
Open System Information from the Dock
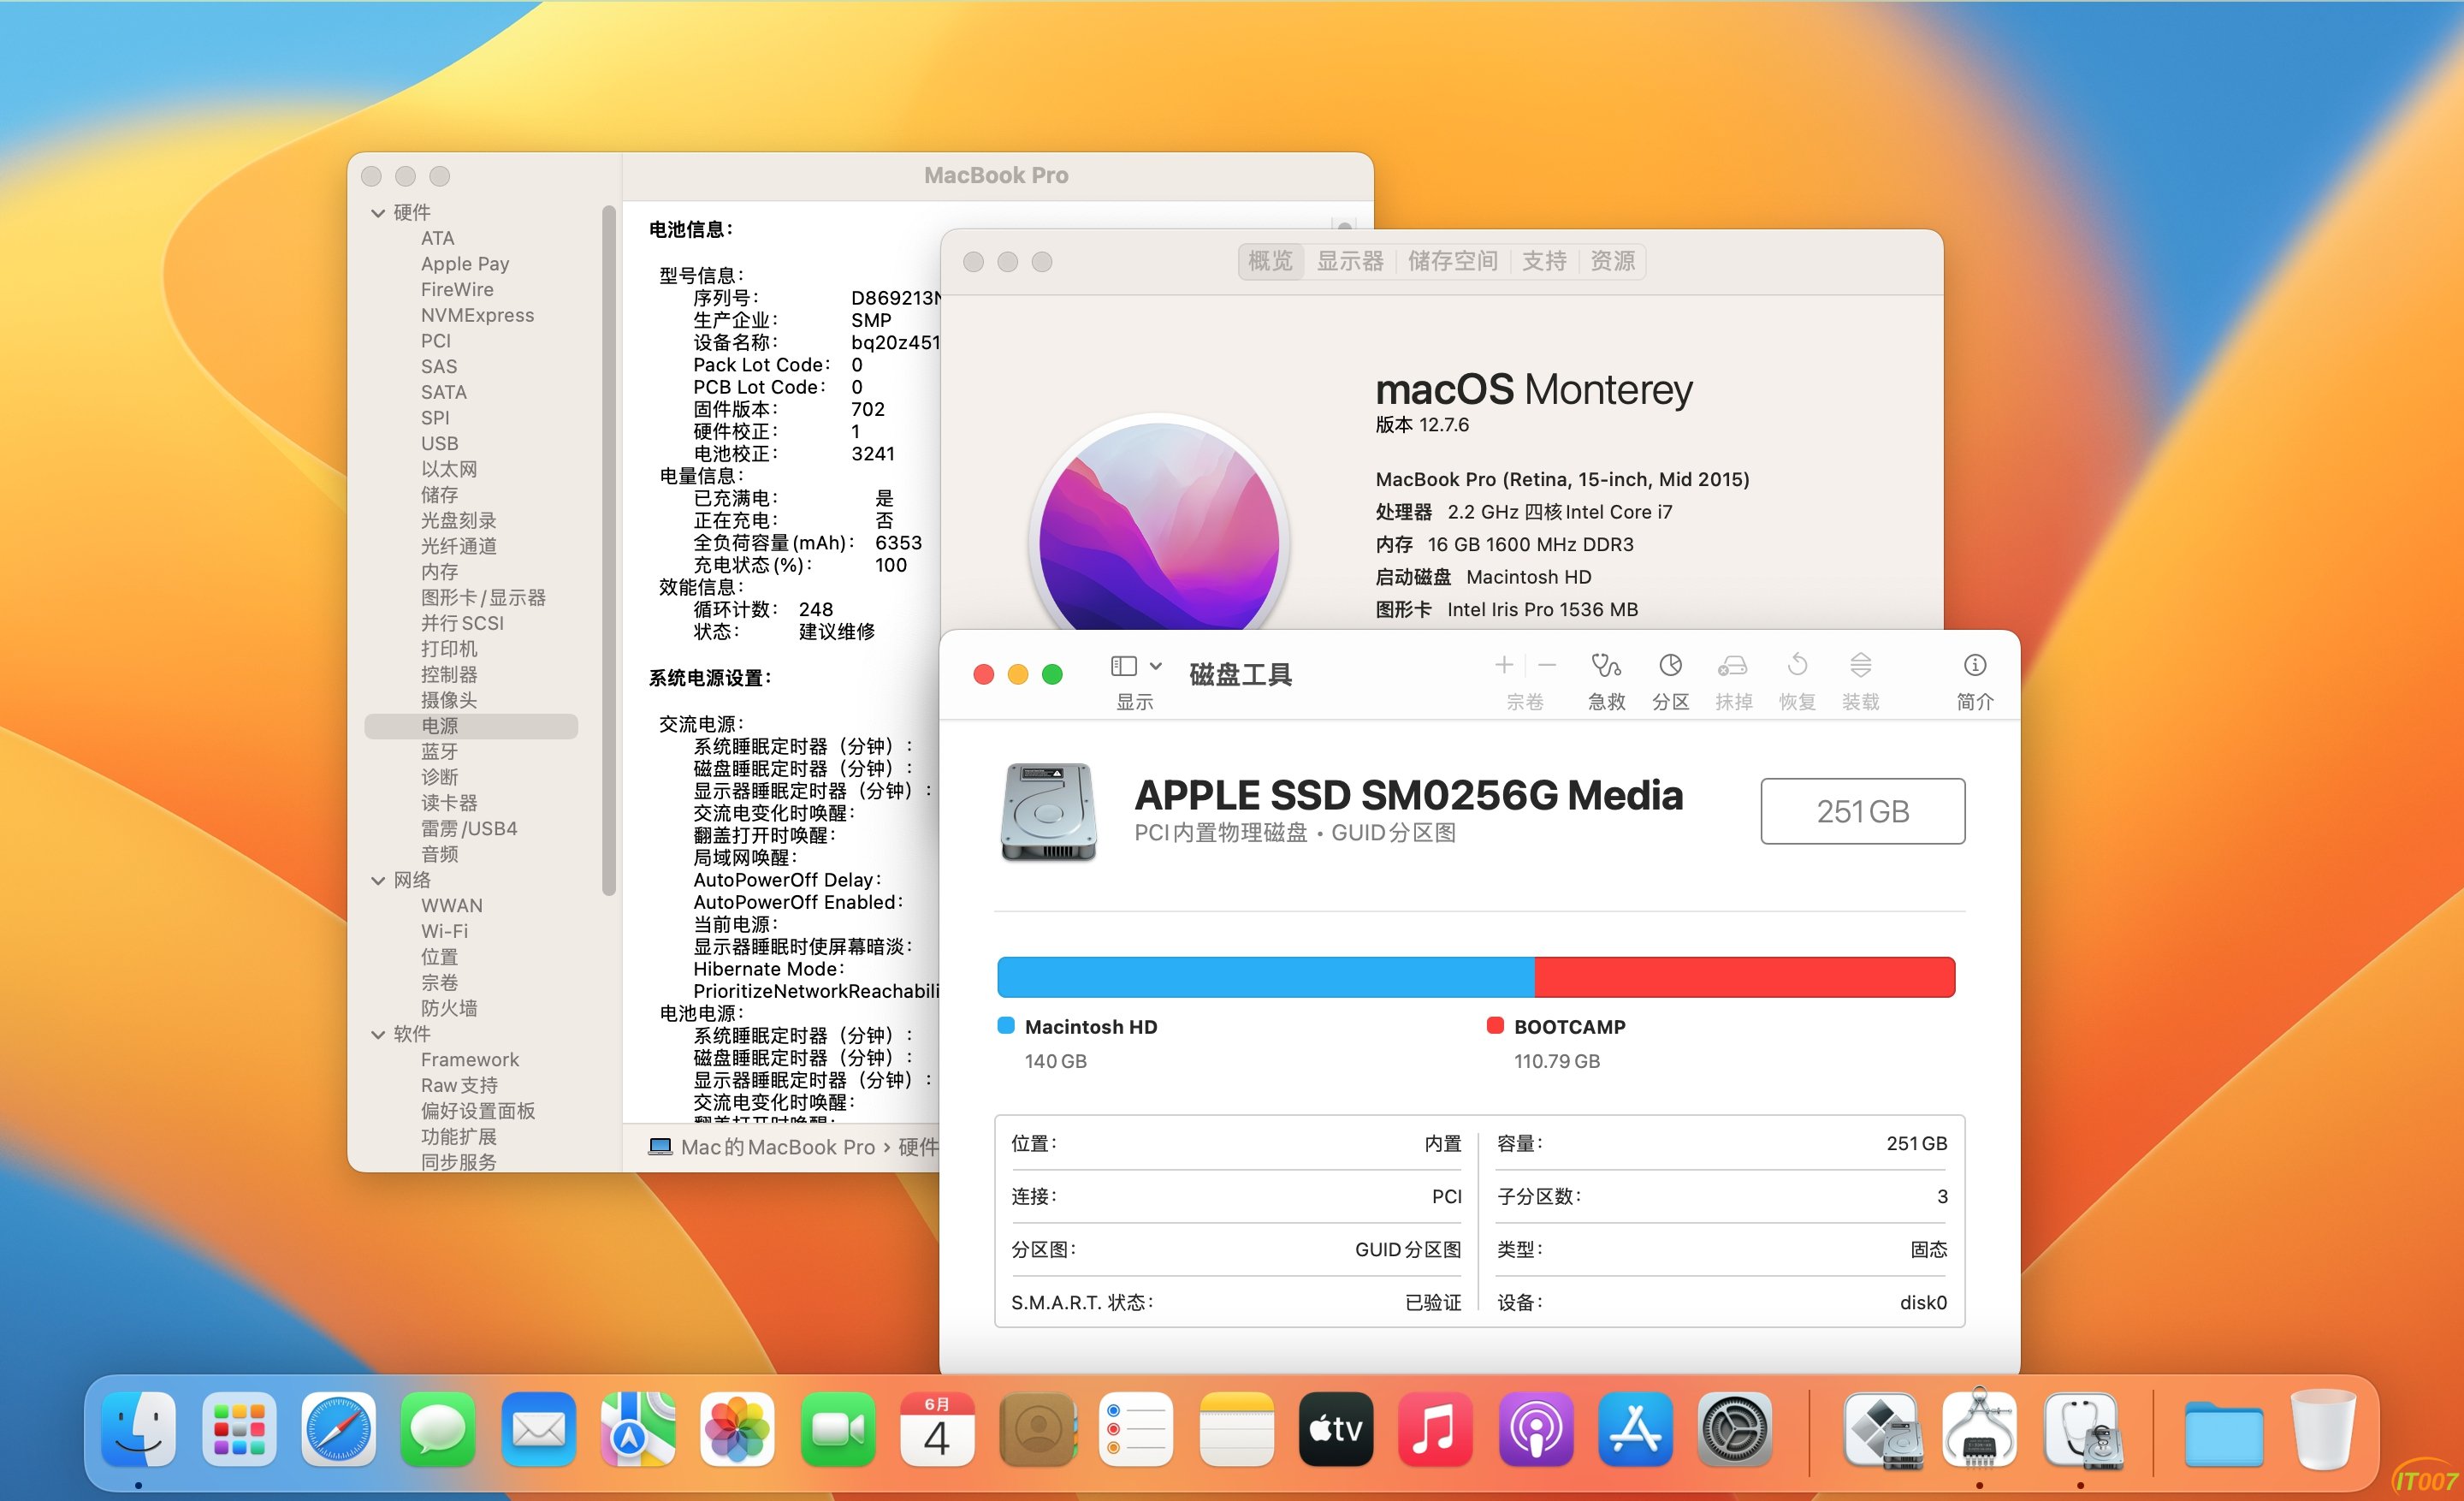1980,1430
